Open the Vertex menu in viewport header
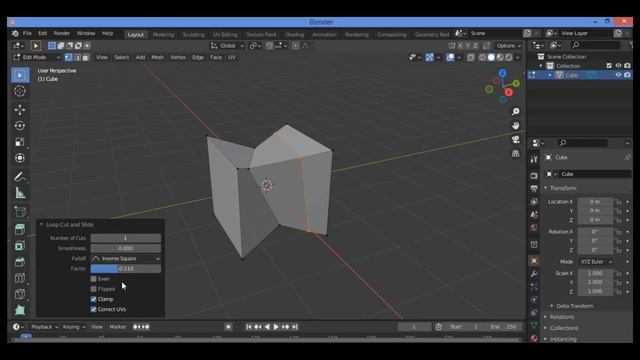 (x=178, y=58)
